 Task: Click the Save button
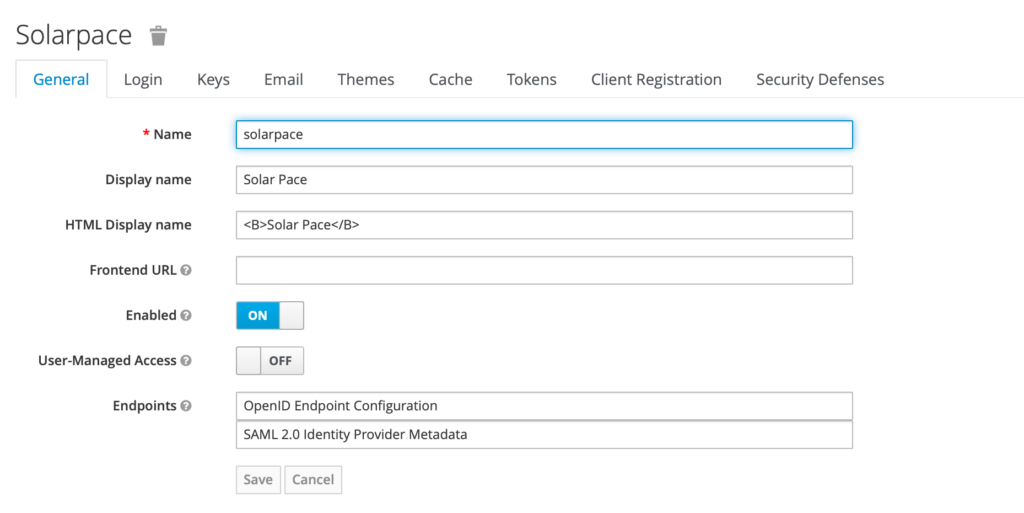tap(258, 480)
